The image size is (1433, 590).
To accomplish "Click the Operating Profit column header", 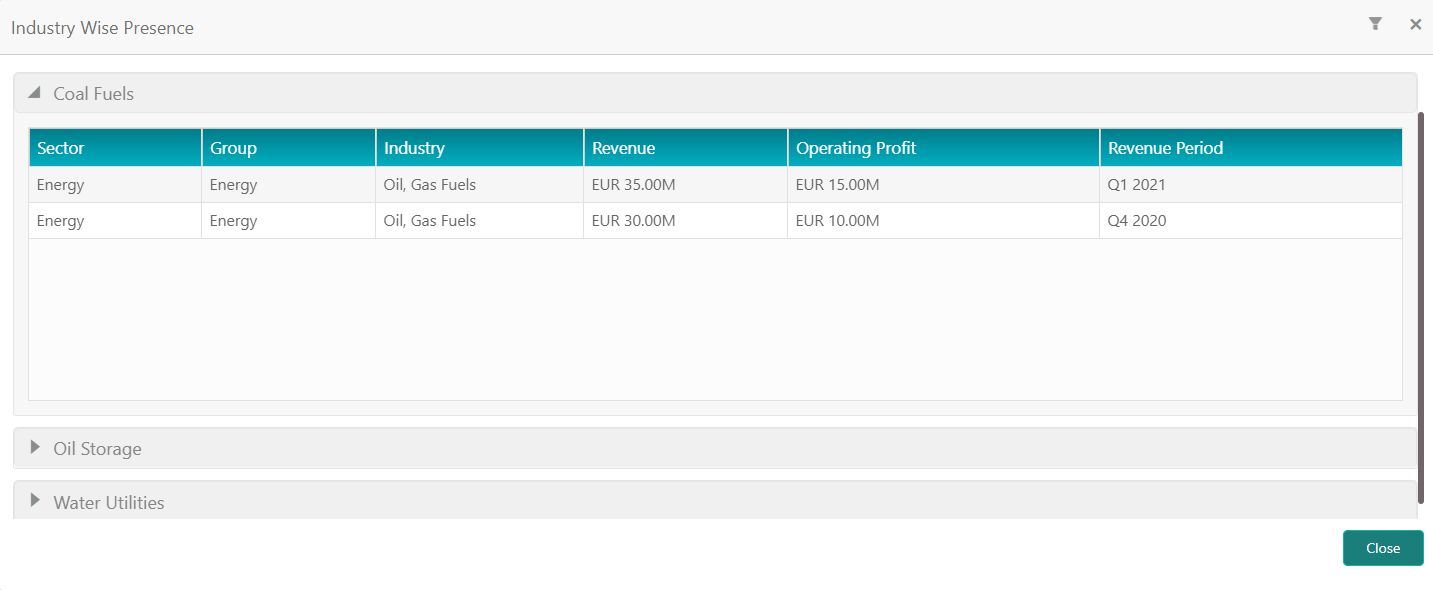I will [944, 148].
